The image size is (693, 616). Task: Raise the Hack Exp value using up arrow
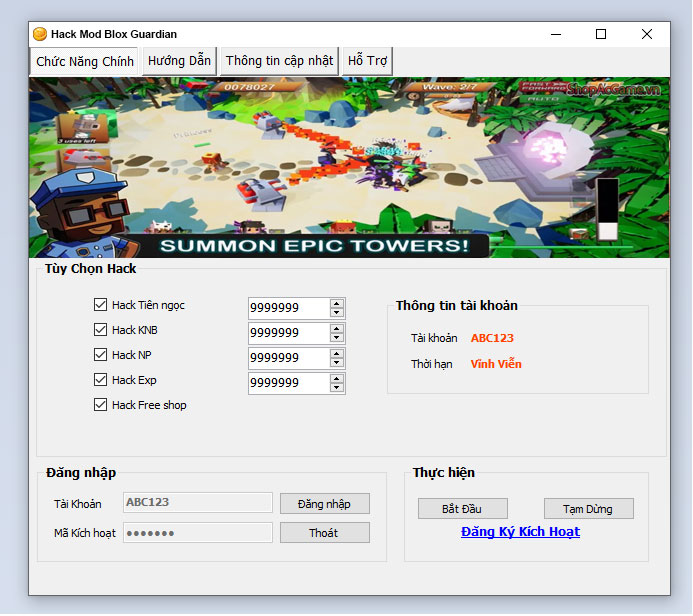click(337, 379)
